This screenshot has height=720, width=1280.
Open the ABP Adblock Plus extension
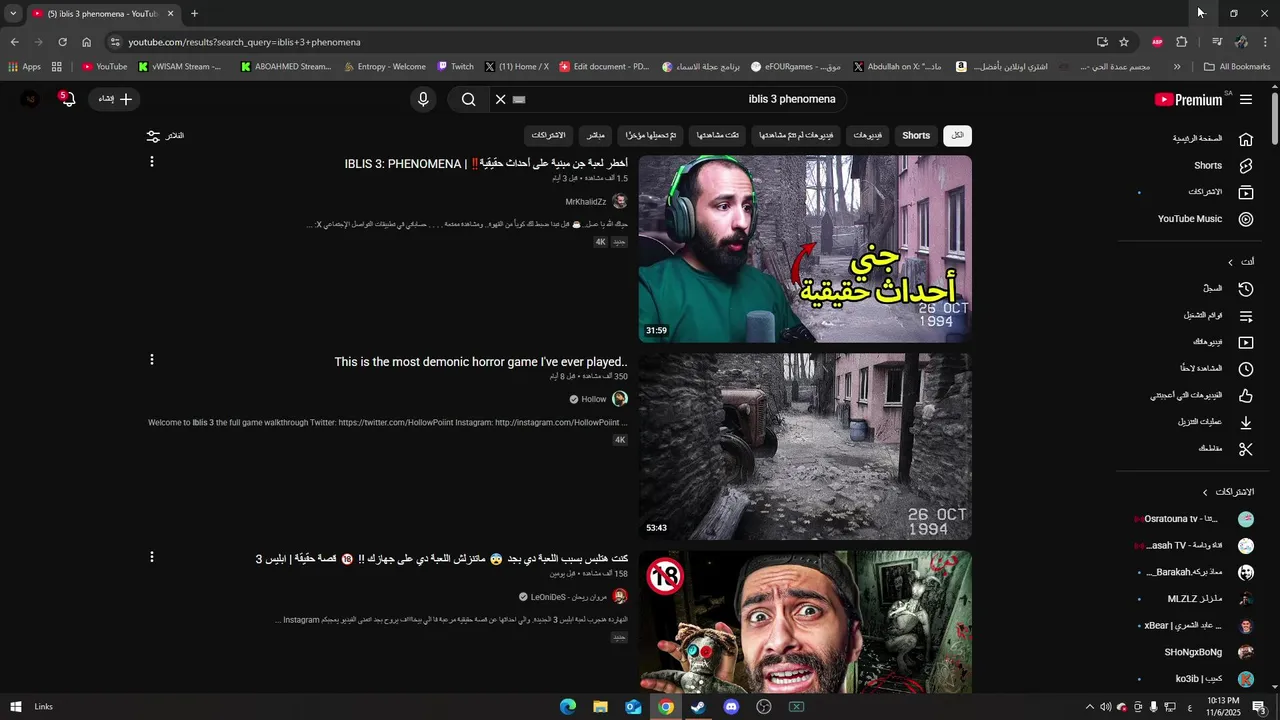coord(1157,42)
